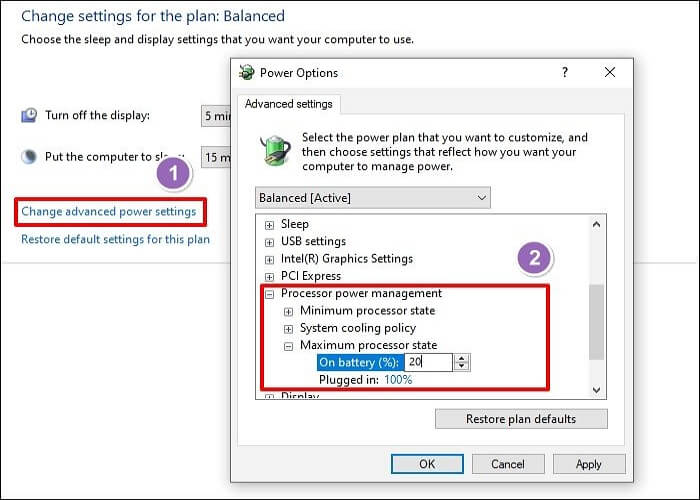Expand the Sleep settings node
The image size is (700, 500).
[269, 225]
